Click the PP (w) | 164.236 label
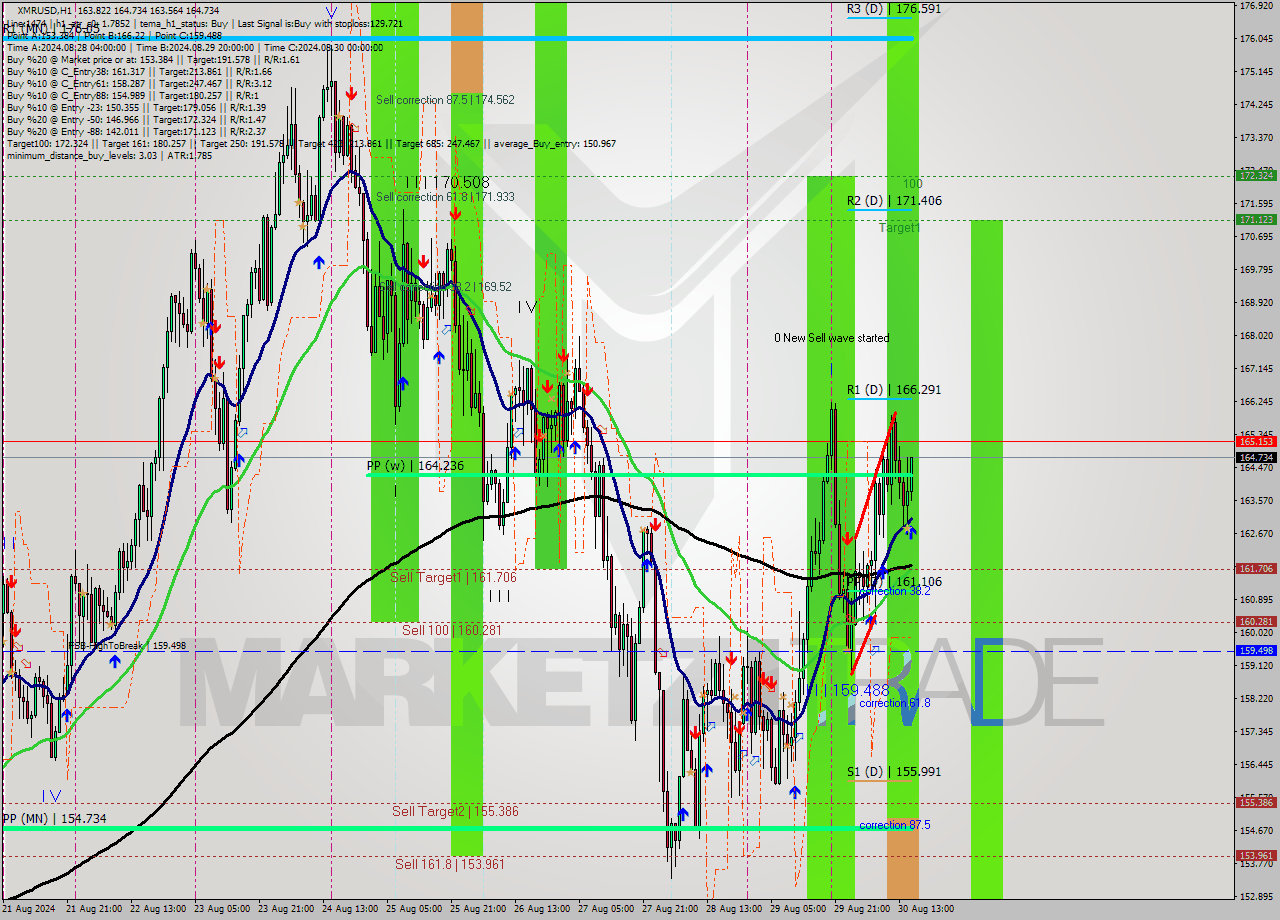 (415, 466)
